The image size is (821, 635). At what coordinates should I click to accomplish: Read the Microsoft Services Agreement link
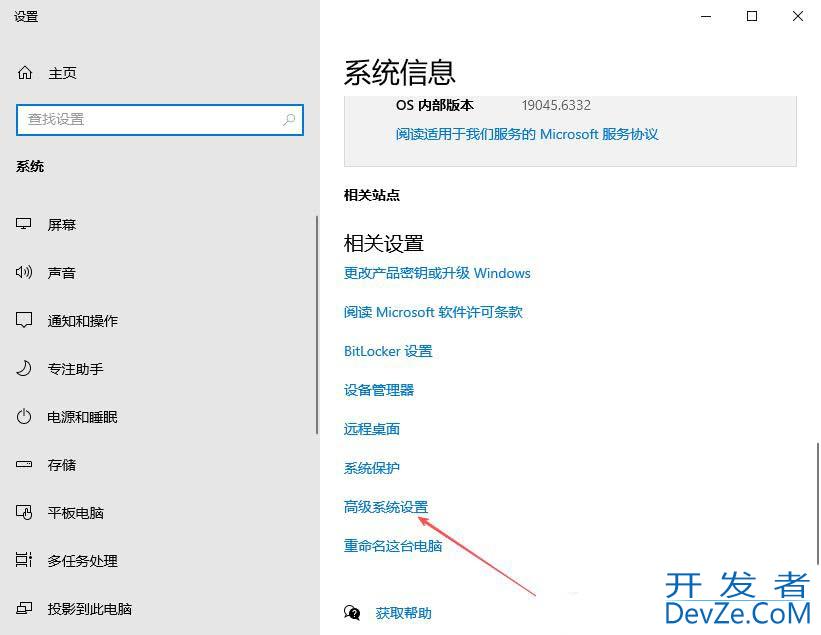pyautogui.click(x=527, y=134)
